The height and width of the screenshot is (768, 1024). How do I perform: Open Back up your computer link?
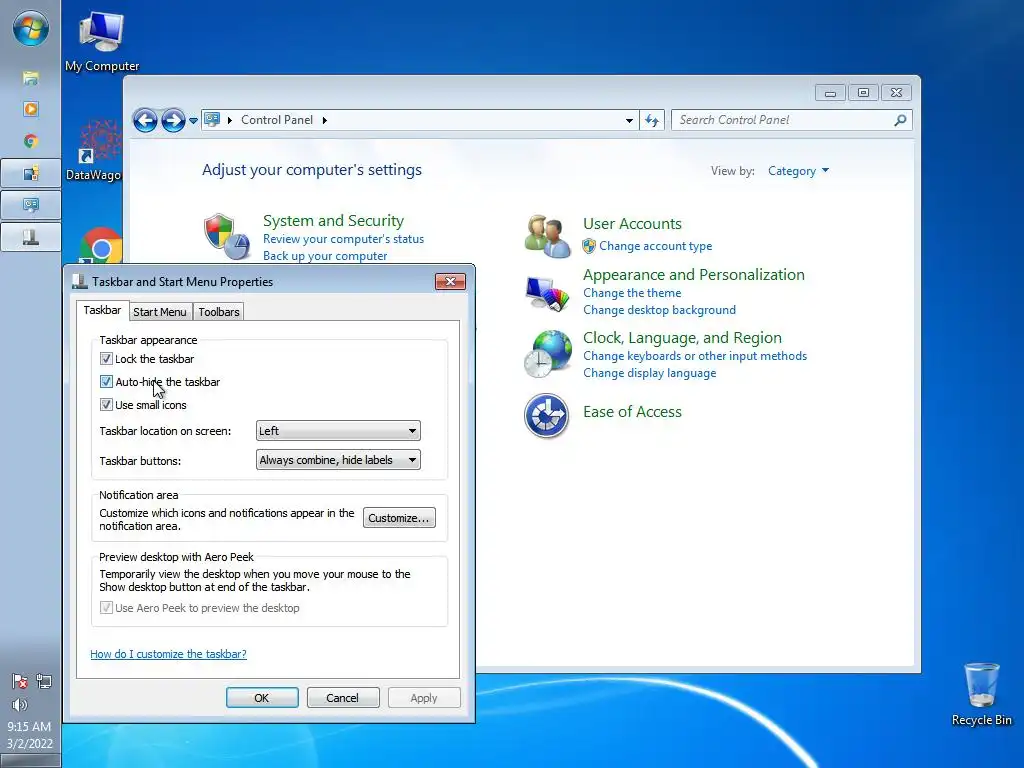325,256
